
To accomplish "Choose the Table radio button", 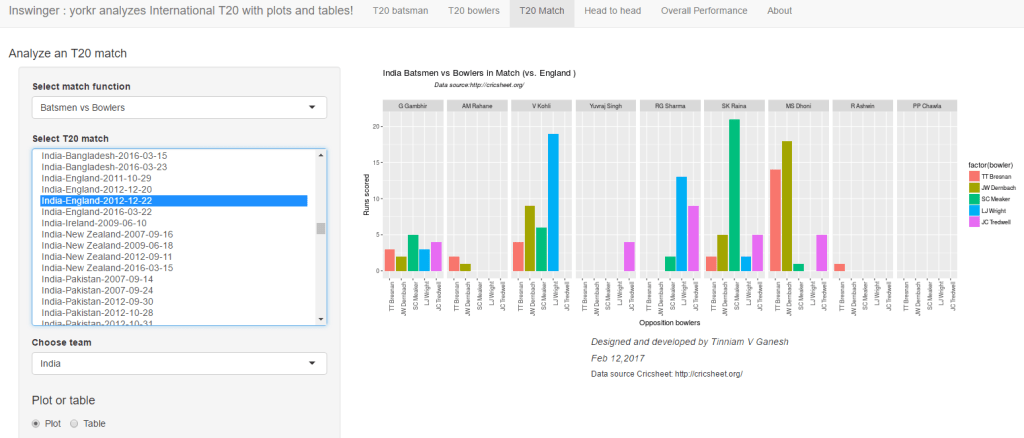I will click(74, 423).
